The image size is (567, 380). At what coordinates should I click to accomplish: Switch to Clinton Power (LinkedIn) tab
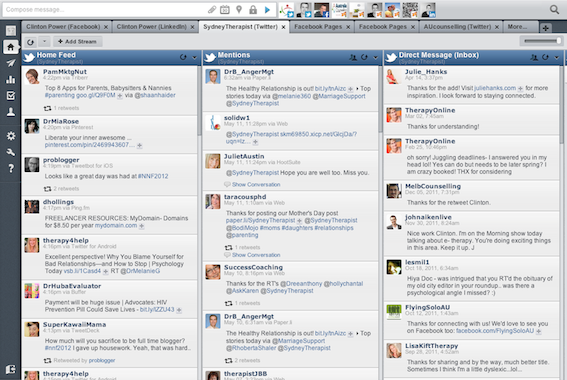(x=152, y=27)
